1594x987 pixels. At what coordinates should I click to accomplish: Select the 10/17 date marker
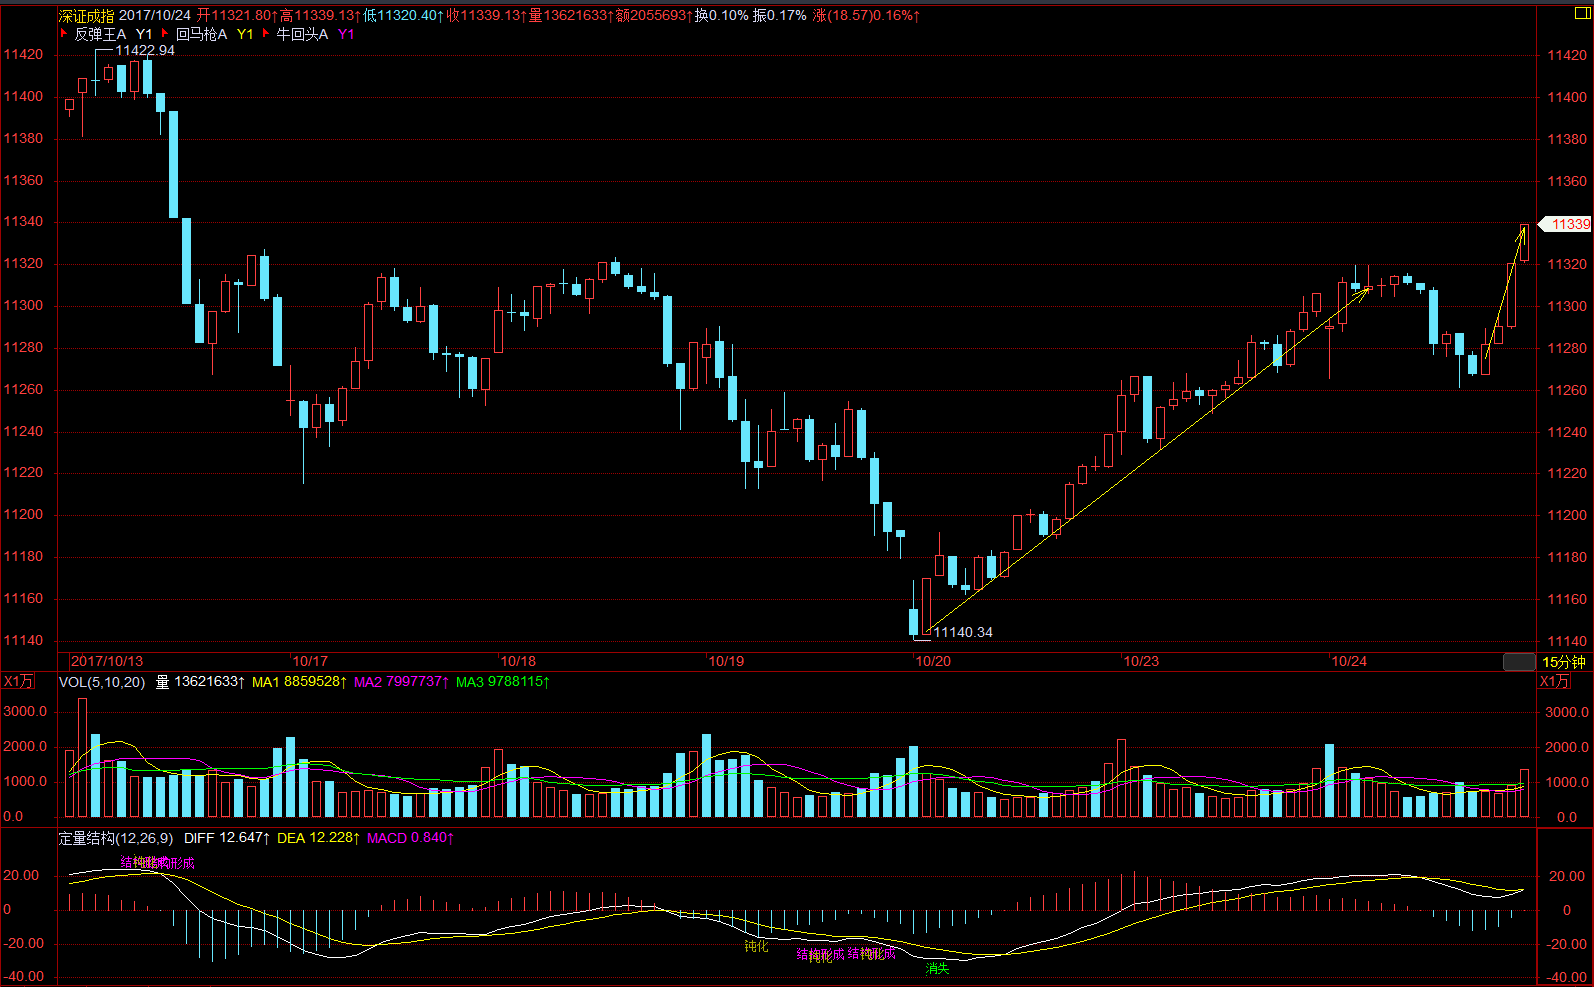pos(310,661)
